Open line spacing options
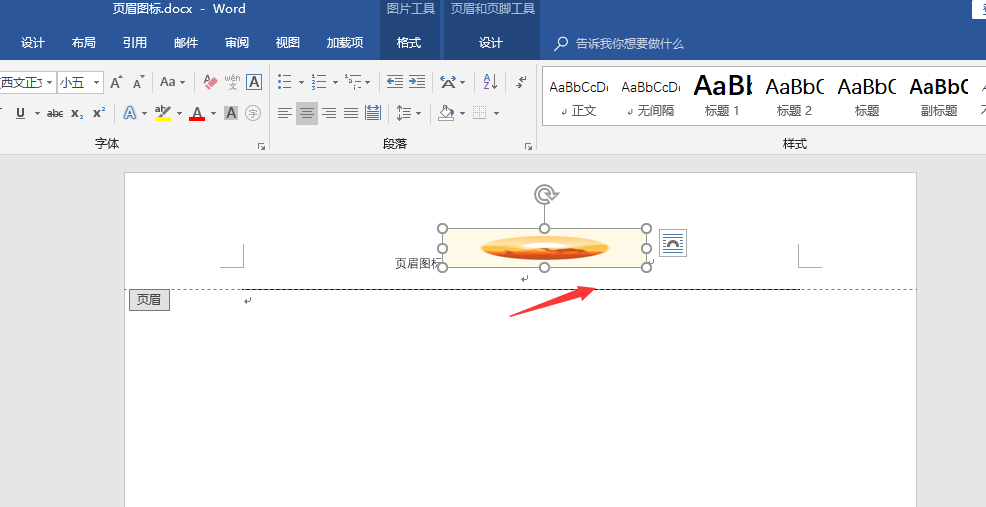The width and height of the screenshot is (986, 507). point(404,113)
